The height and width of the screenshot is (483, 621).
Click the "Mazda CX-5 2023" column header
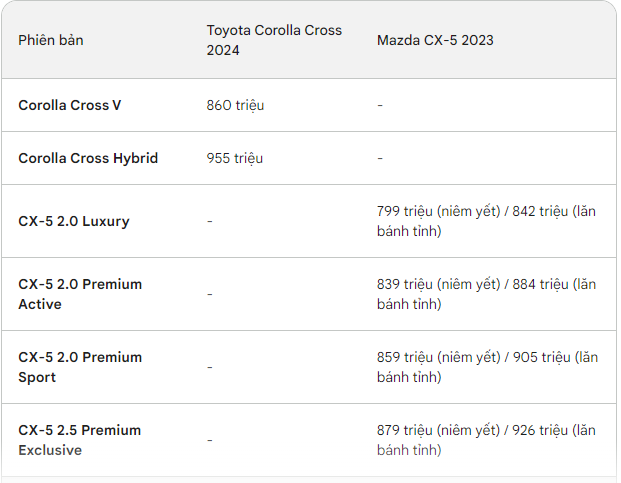click(x=435, y=40)
